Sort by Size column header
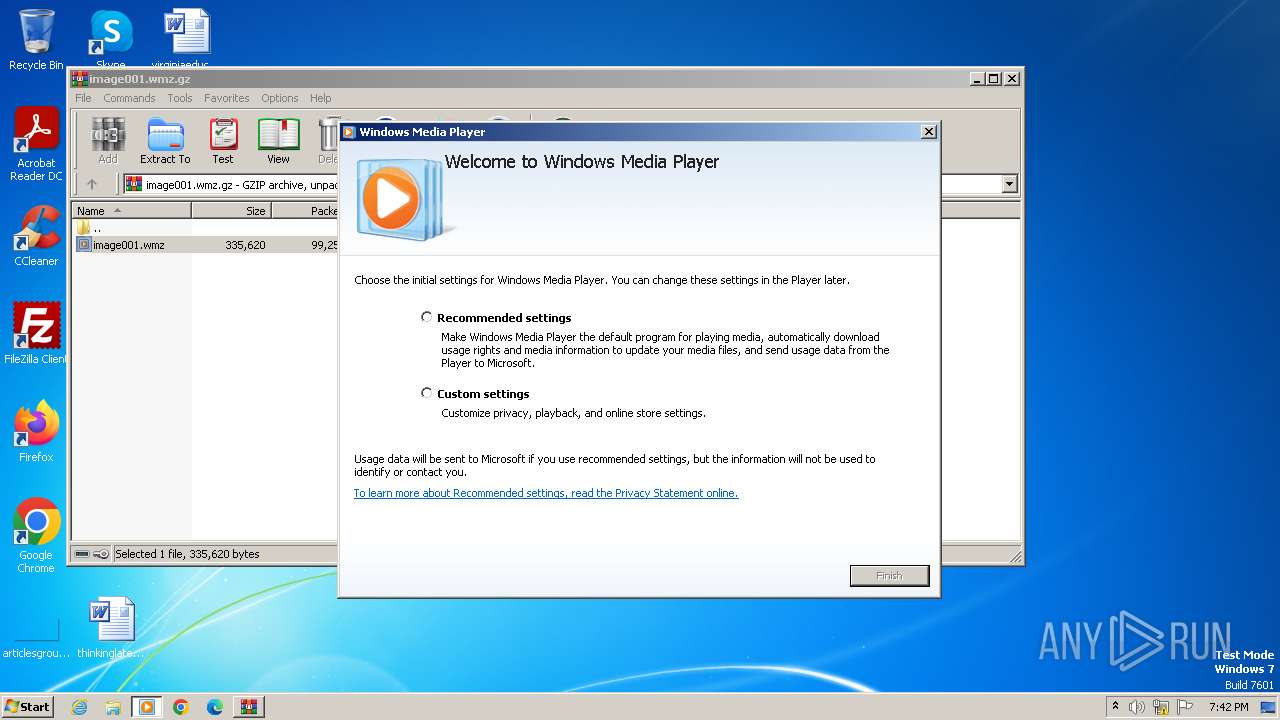 (x=231, y=211)
